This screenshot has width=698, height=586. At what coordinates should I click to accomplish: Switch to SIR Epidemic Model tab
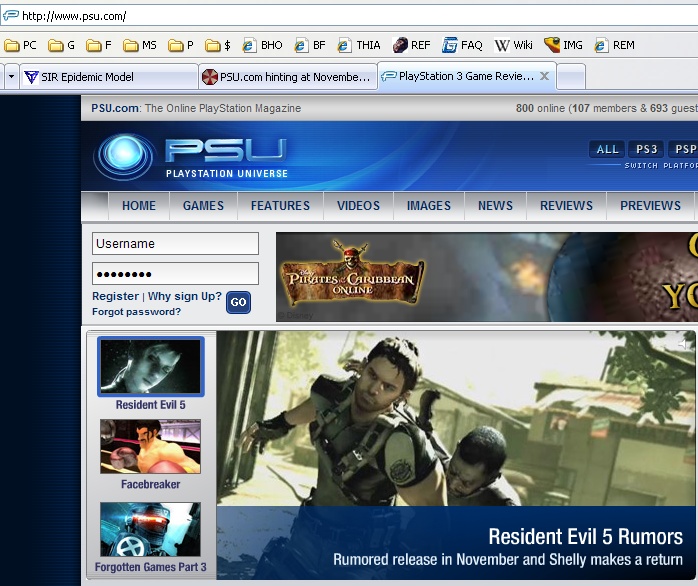(108, 77)
